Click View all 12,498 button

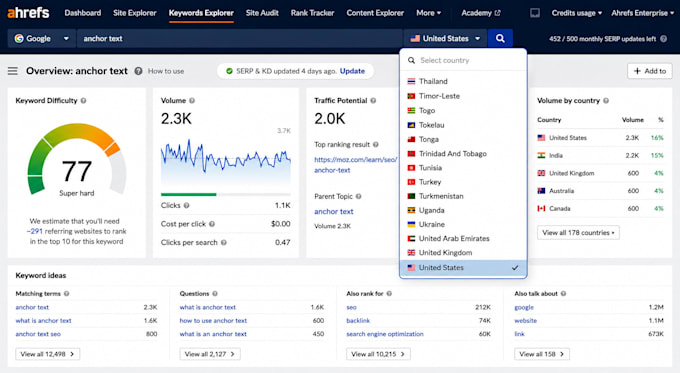coord(48,354)
